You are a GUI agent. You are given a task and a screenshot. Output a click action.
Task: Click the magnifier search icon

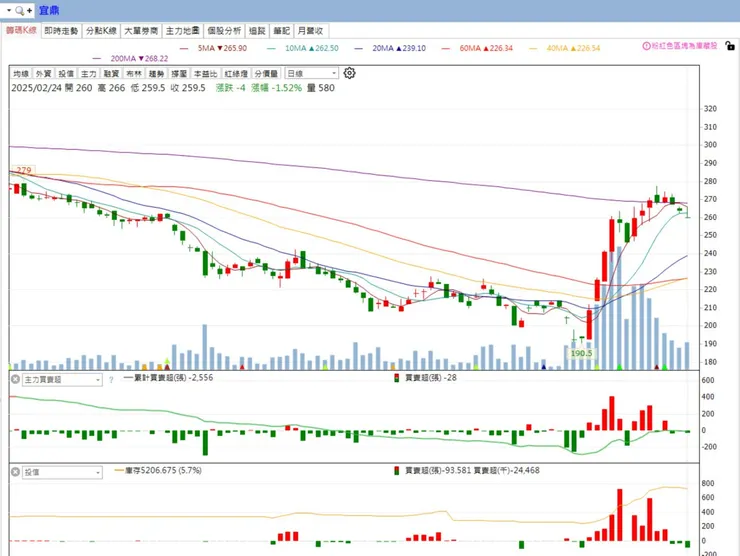coord(19,10)
